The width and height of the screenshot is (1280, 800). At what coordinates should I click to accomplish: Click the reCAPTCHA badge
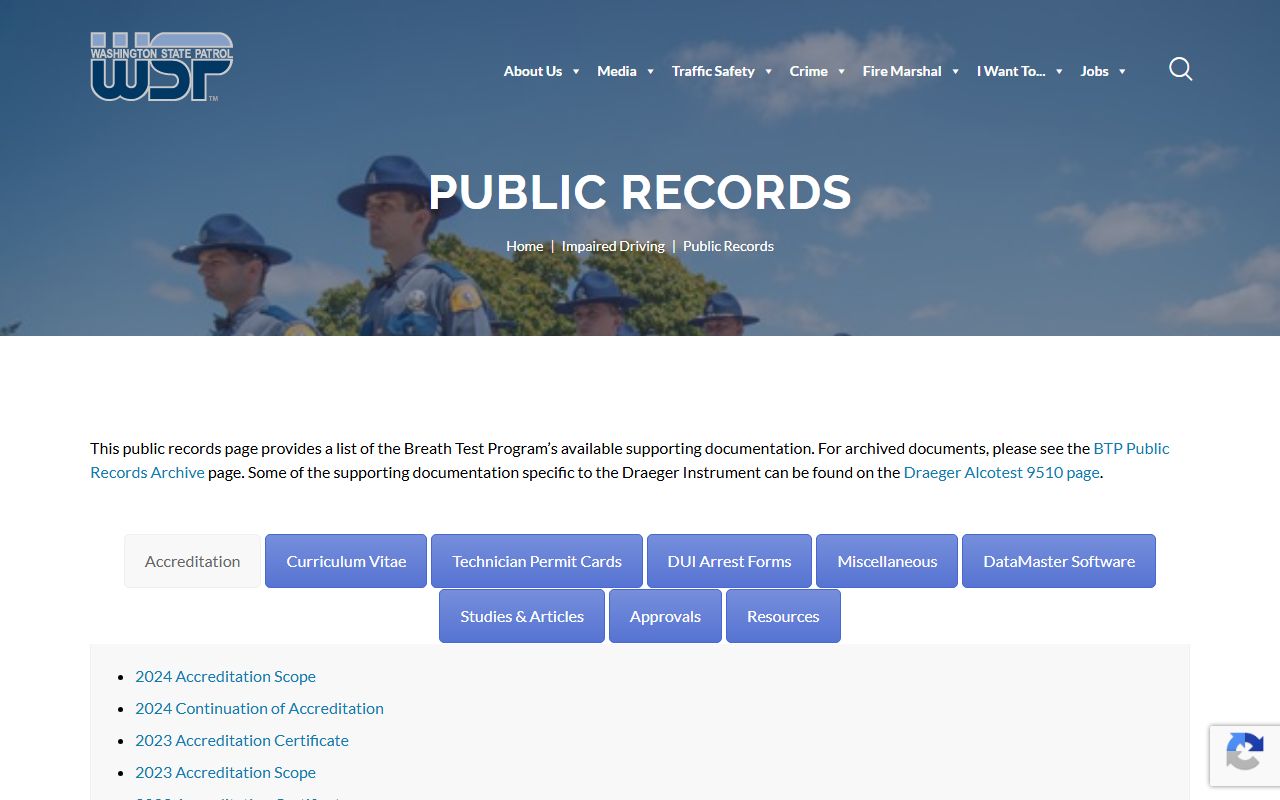click(x=1245, y=756)
